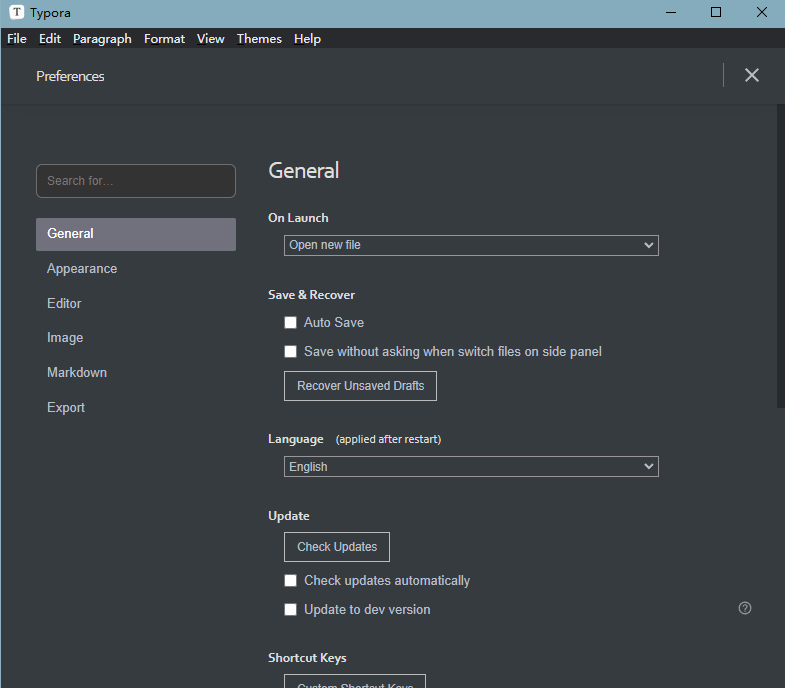The width and height of the screenshot is (785, 688).
Task: Minimize the Typora window
Action: (671, 12)
